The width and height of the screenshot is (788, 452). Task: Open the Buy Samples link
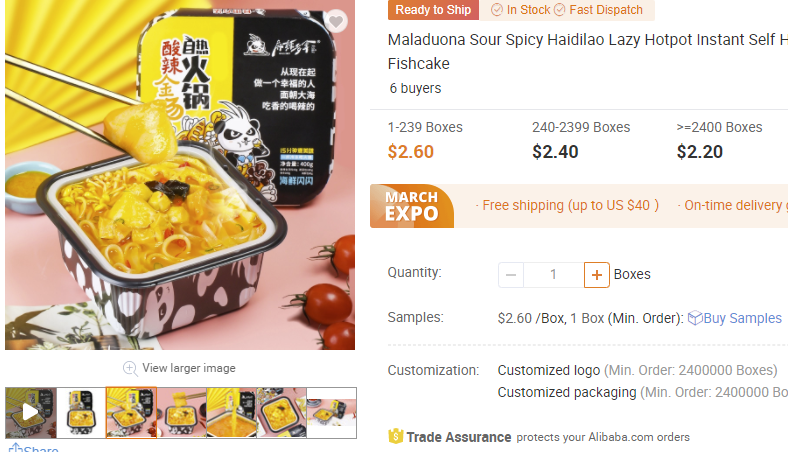(742, 318)
